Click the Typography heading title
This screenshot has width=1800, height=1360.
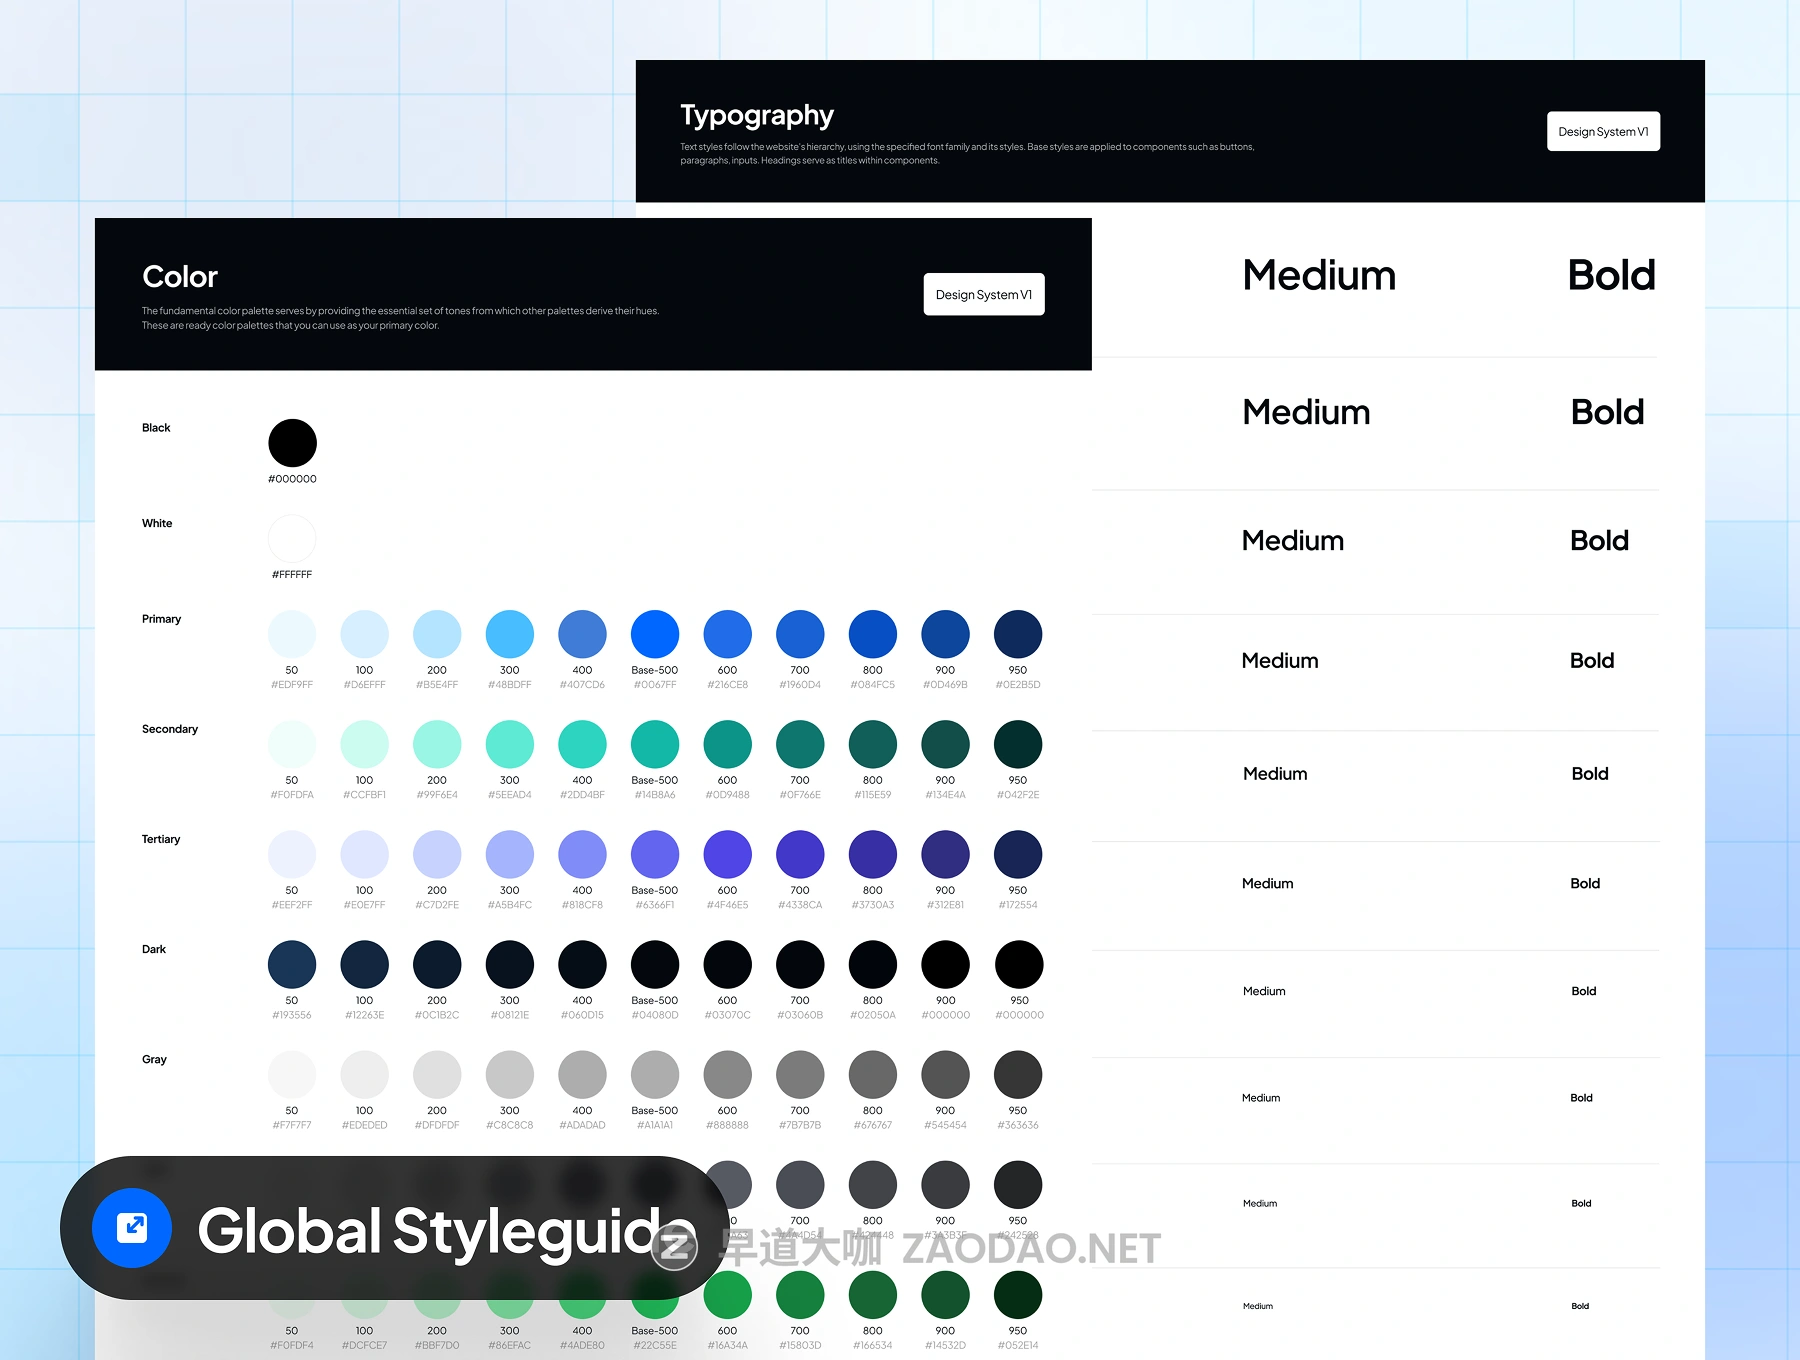[x=757, y=115]
